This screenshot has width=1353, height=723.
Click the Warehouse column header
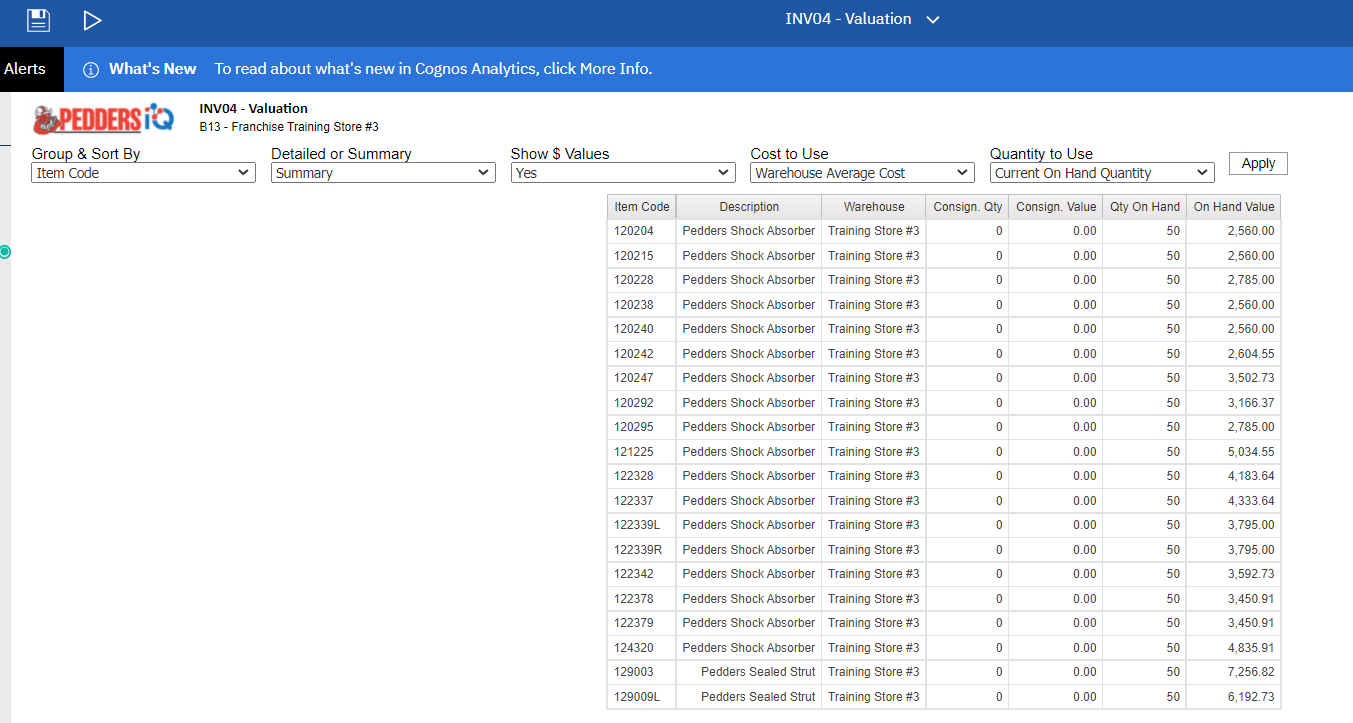[x=874, y=207]
